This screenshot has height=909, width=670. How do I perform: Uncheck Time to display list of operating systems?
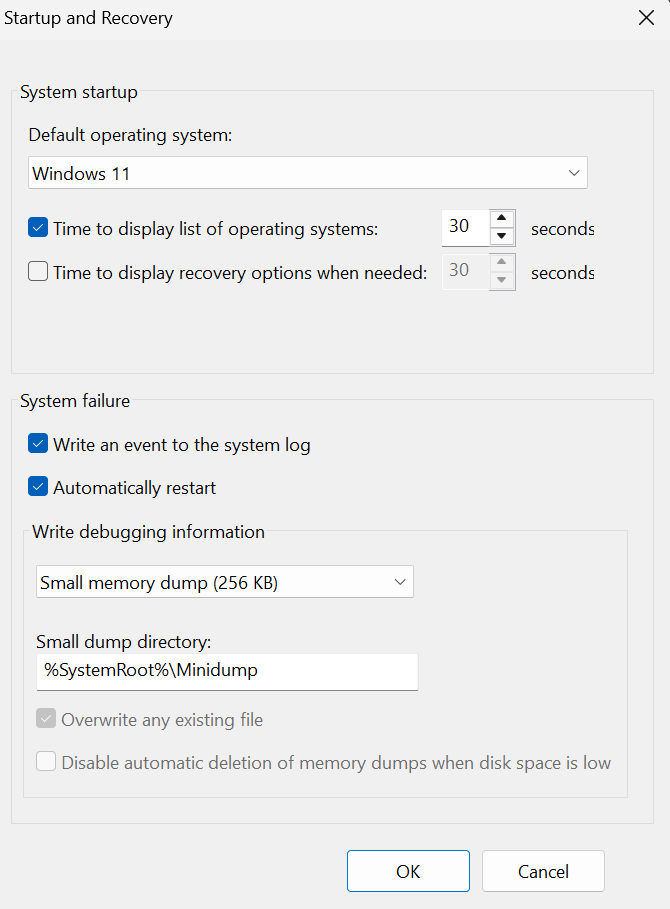click(x=38, y=227)
